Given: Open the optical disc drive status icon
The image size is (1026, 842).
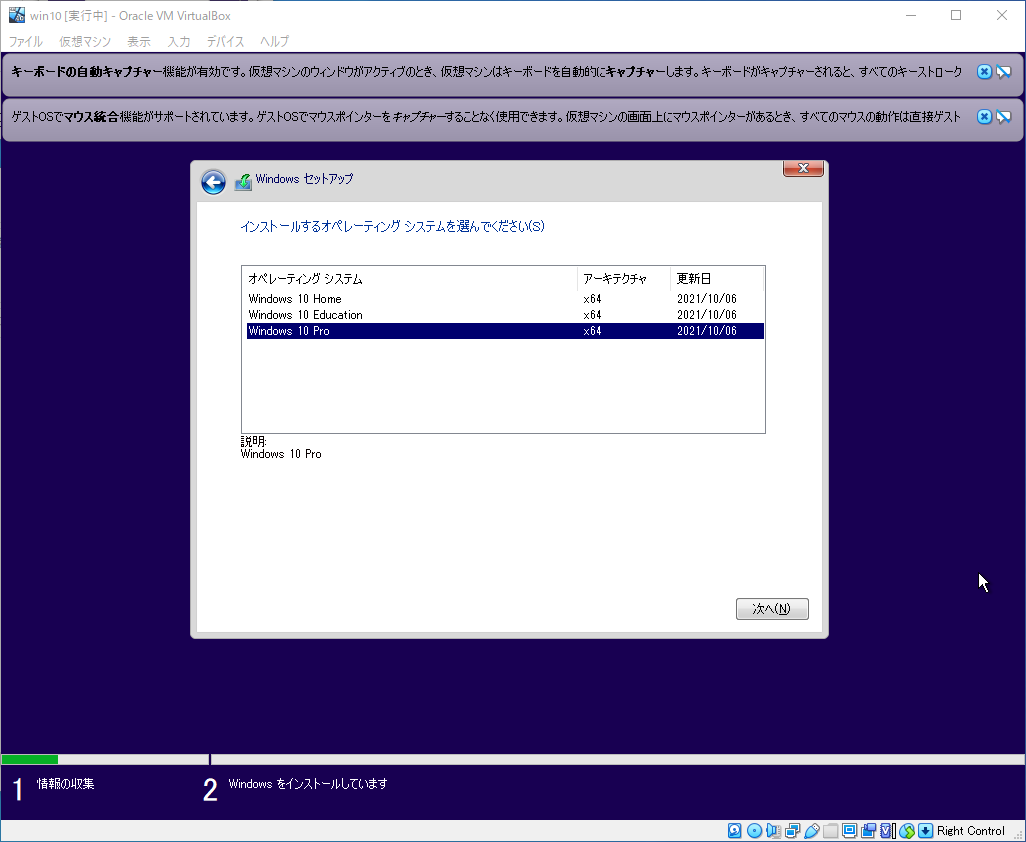Looking at the screenshot, I should point(754,831).
